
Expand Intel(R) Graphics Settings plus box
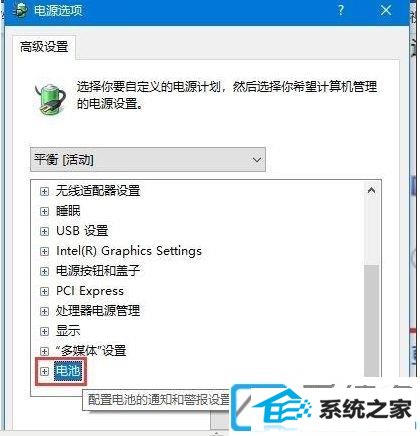(x=44, y=251)
